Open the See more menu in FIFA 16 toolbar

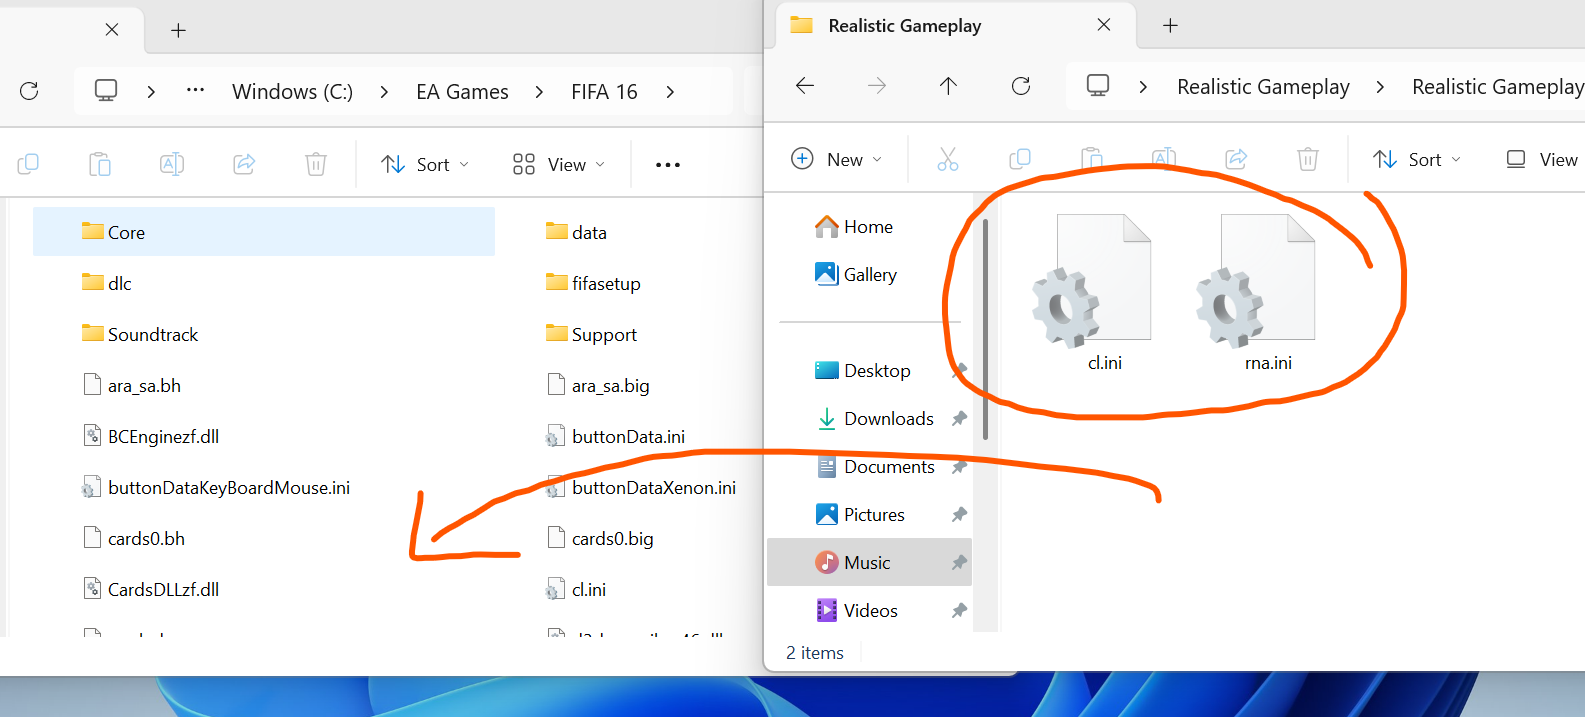[668, 165]
